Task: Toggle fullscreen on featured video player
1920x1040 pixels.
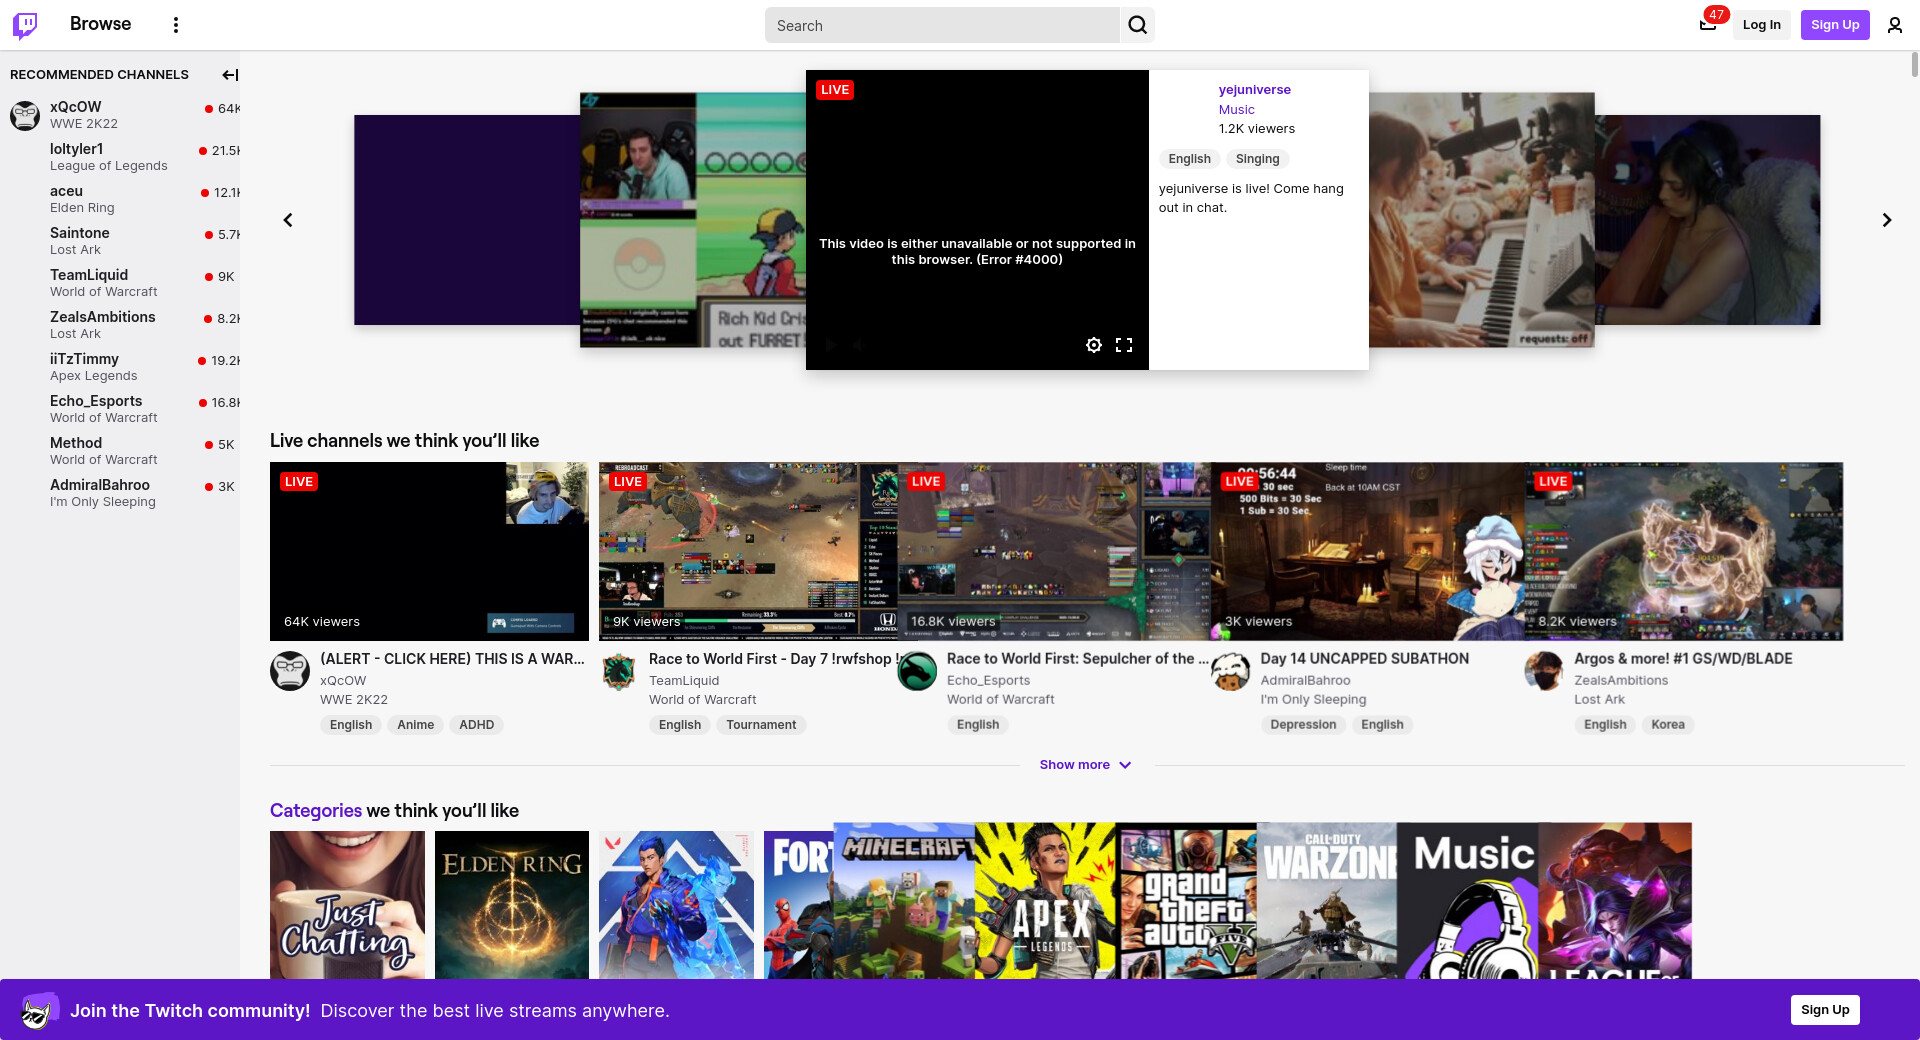Action: [x=1124, y=345]
